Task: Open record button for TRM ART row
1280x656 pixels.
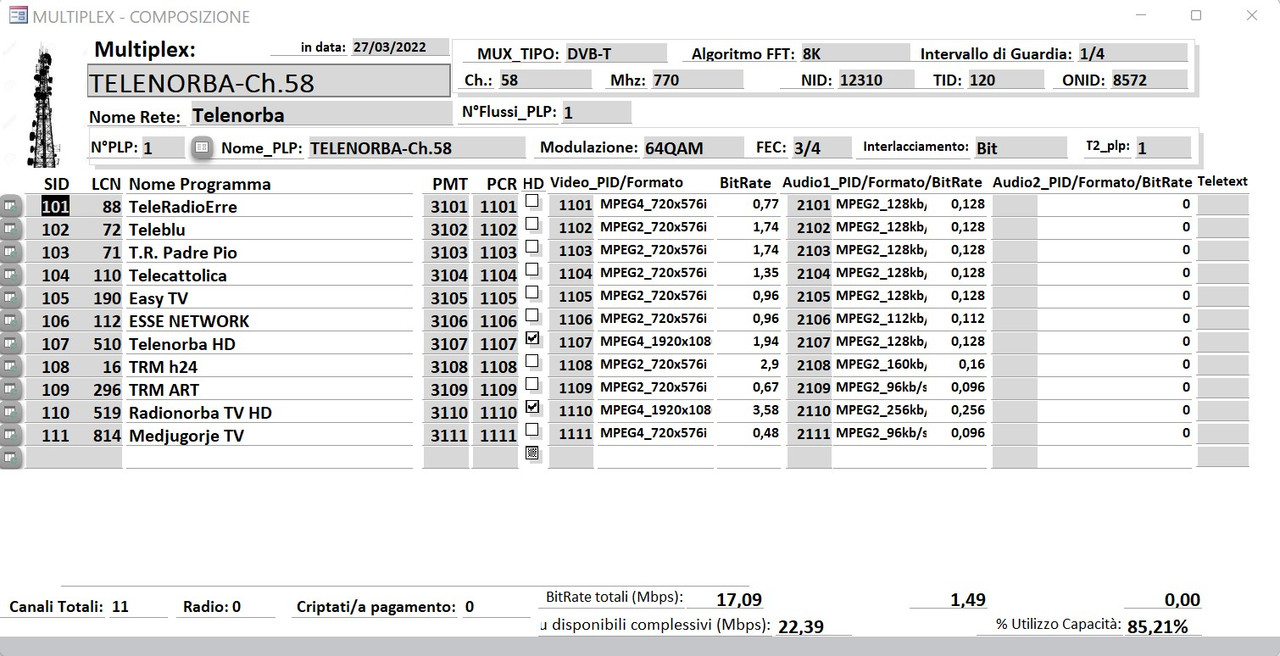Action: click(11, 390)
